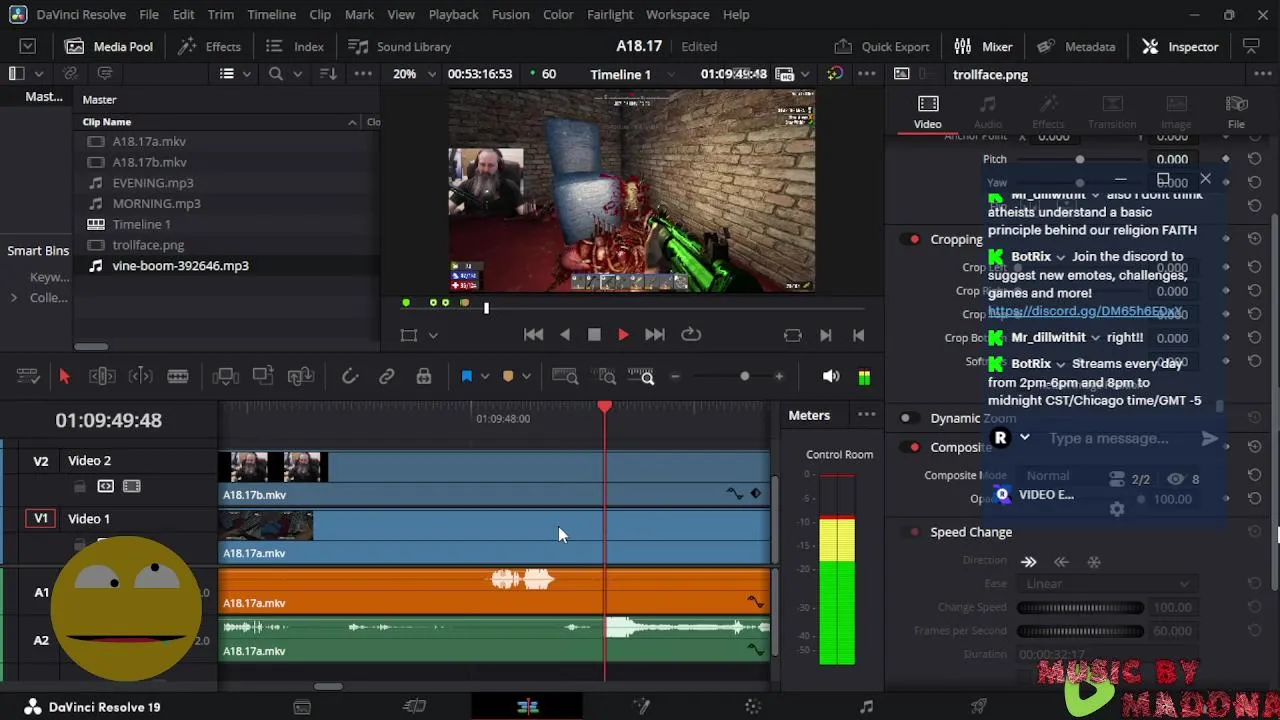The height and width of the screenshot is (720, 1280).
Task: Adjust the timeline zoom slider
Action: pyautogui.click(x=727, y=377)
